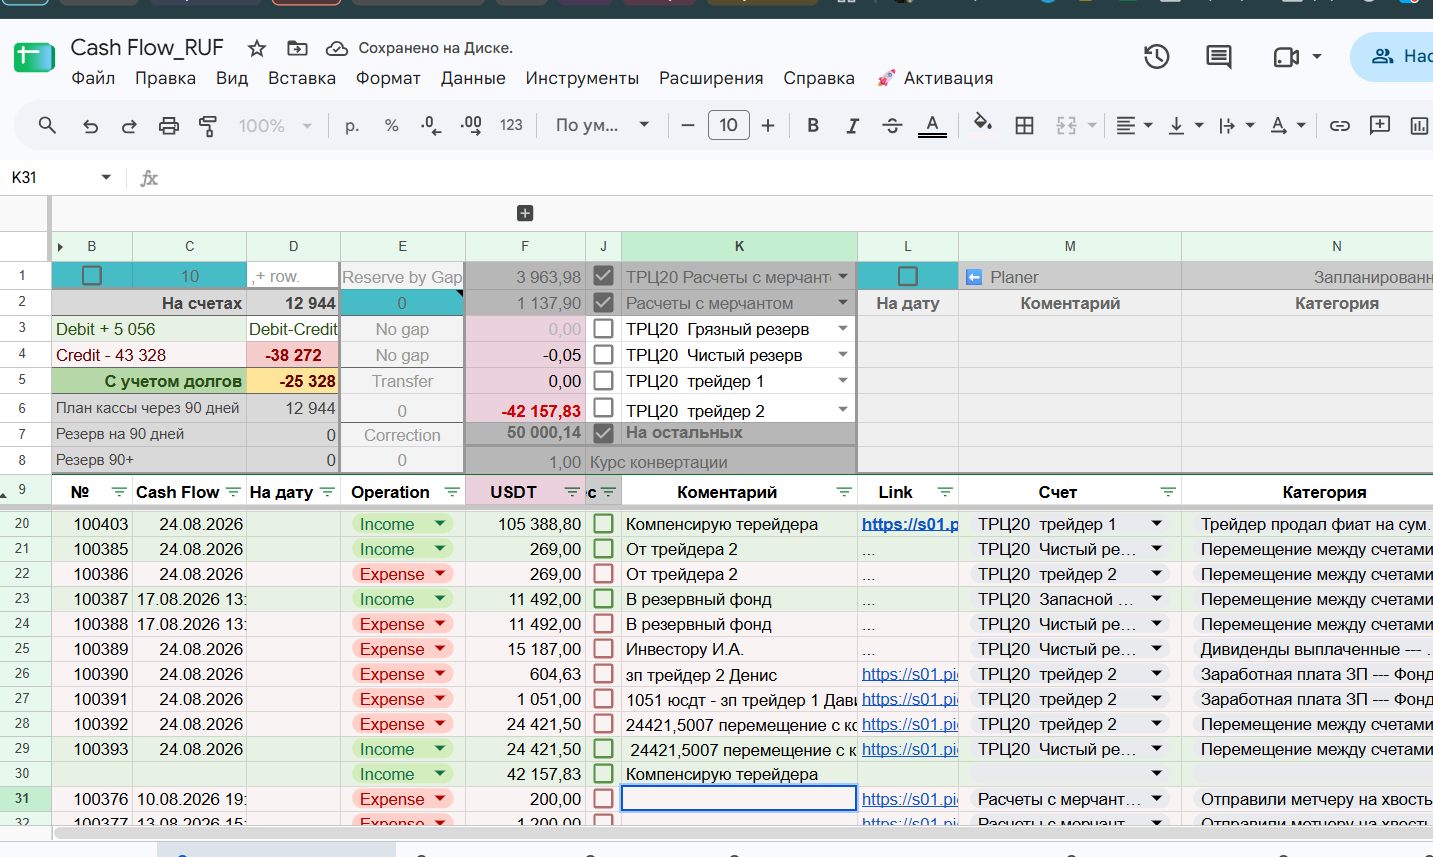Viewport: 1433px width, 857px height.
Task: Open the comments icon at top
Action: [x=1219, y=57]
